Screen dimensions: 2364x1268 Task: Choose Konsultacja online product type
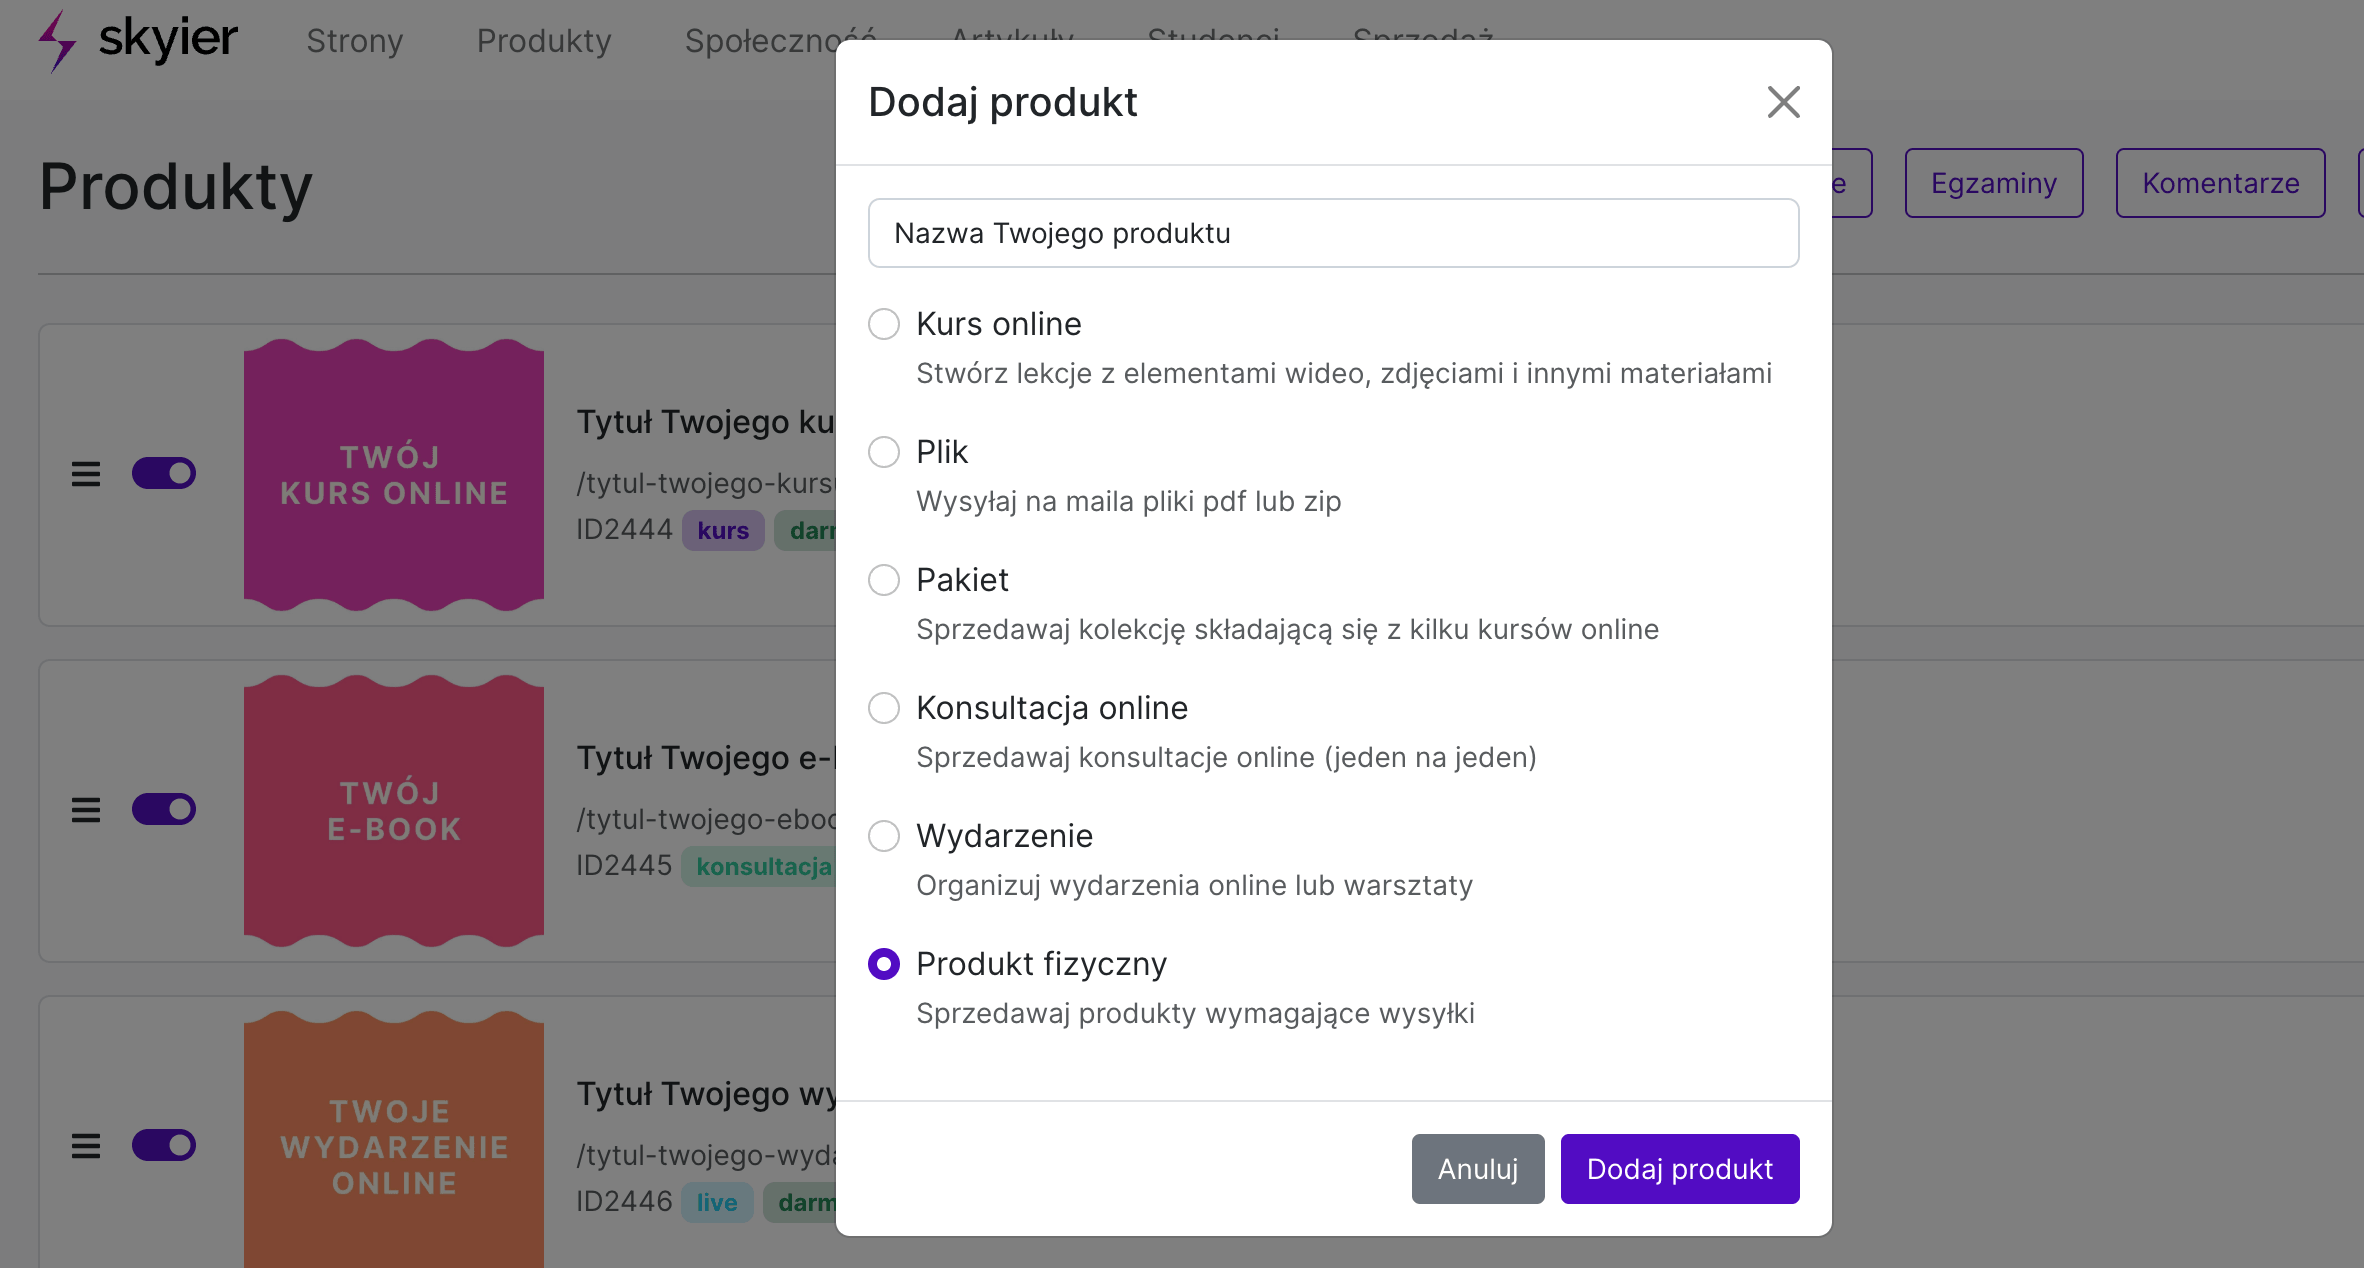tap(884, 708)
